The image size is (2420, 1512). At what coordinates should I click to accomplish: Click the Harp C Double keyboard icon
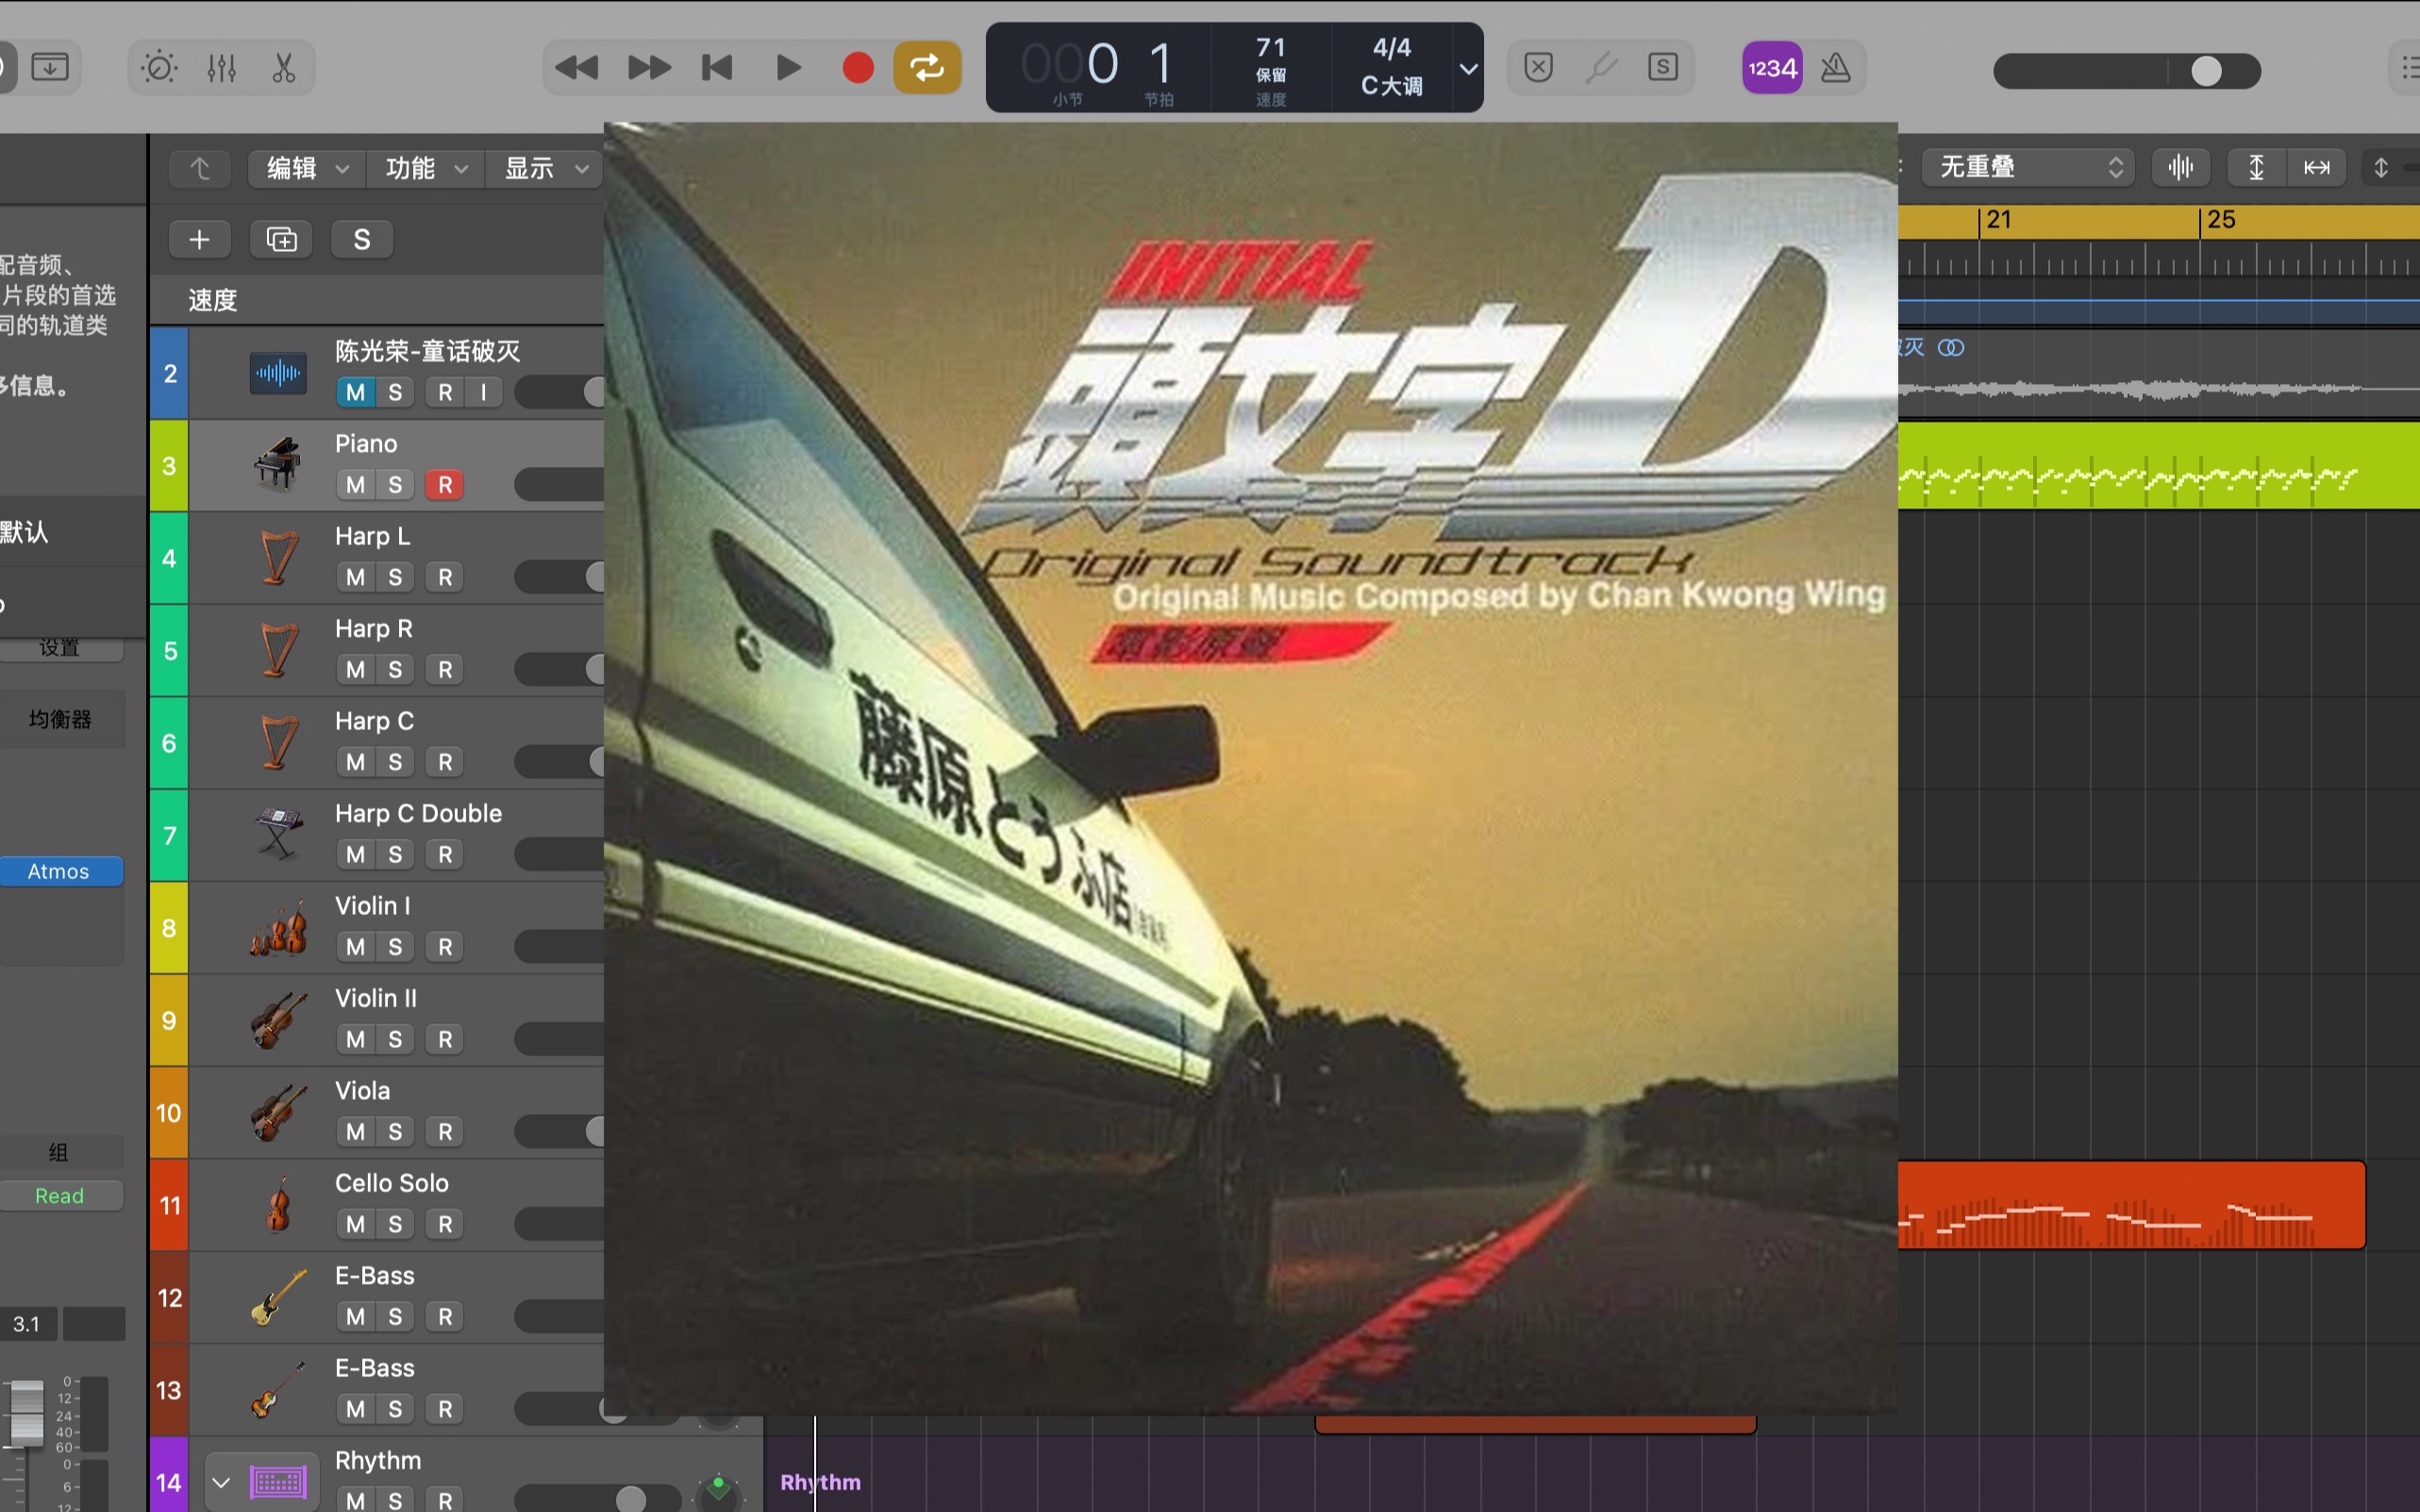click(x=279, y=834)
